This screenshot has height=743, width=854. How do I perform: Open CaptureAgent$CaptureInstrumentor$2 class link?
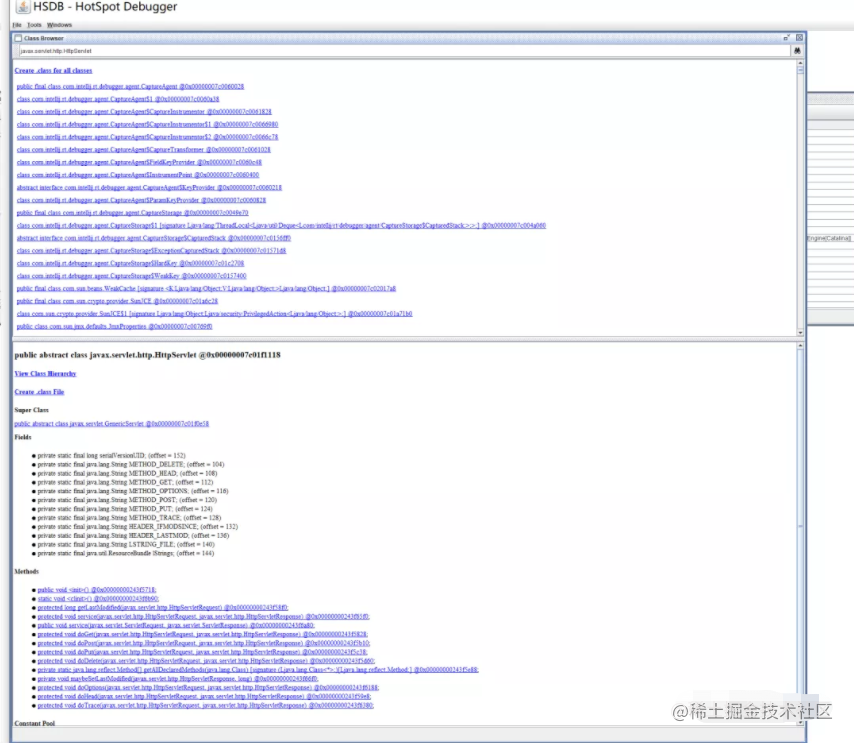(x=147, y=137)
